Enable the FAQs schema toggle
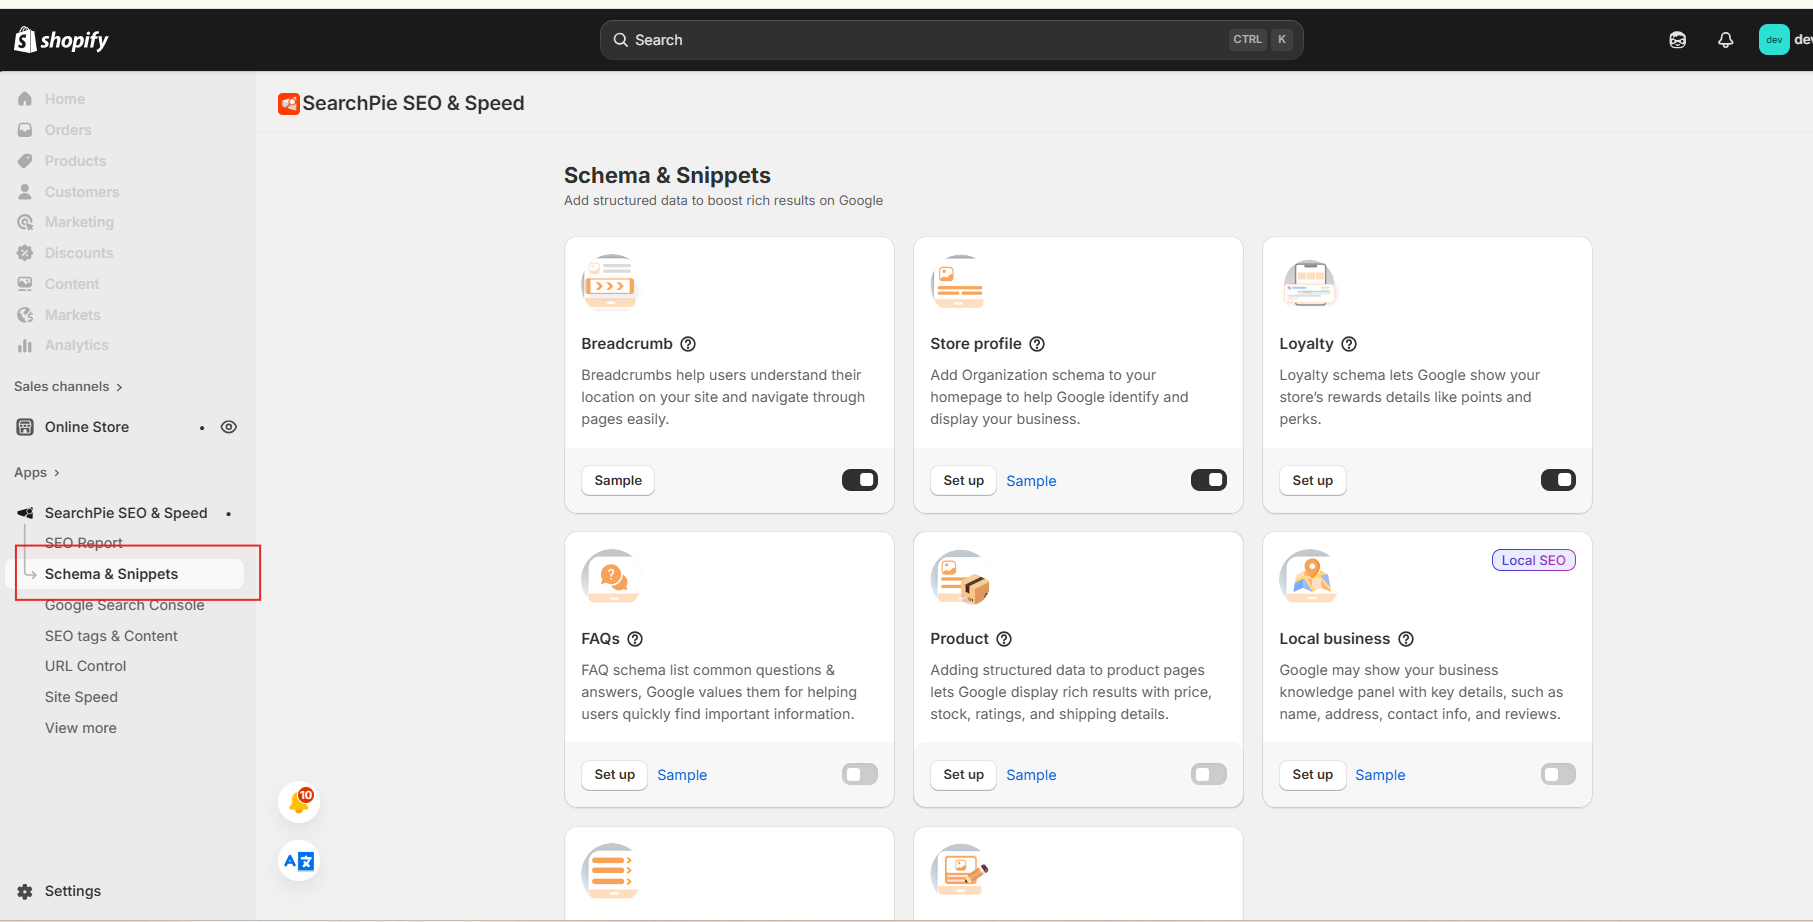 pyautogui.click(x=859, y=774)
